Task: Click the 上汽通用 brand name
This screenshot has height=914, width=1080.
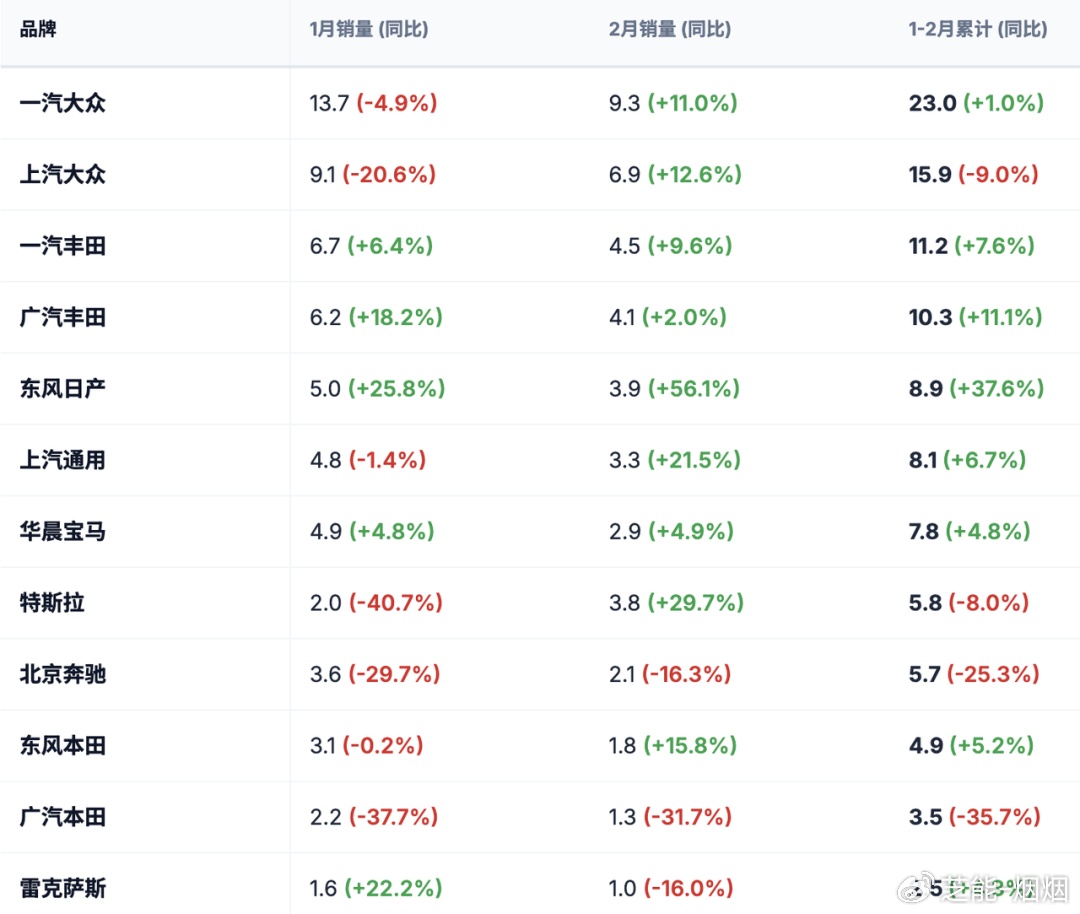Action: [62, 460]
